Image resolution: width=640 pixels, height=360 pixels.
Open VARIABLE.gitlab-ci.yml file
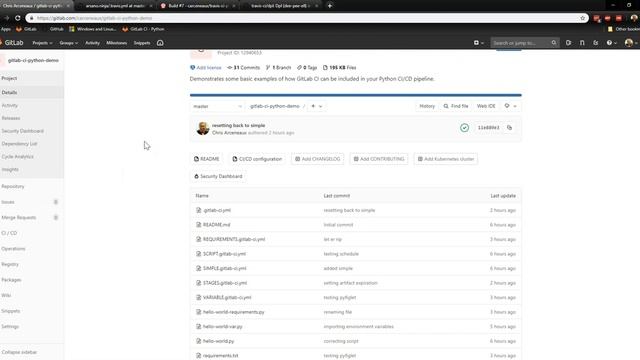coord(227,298)
